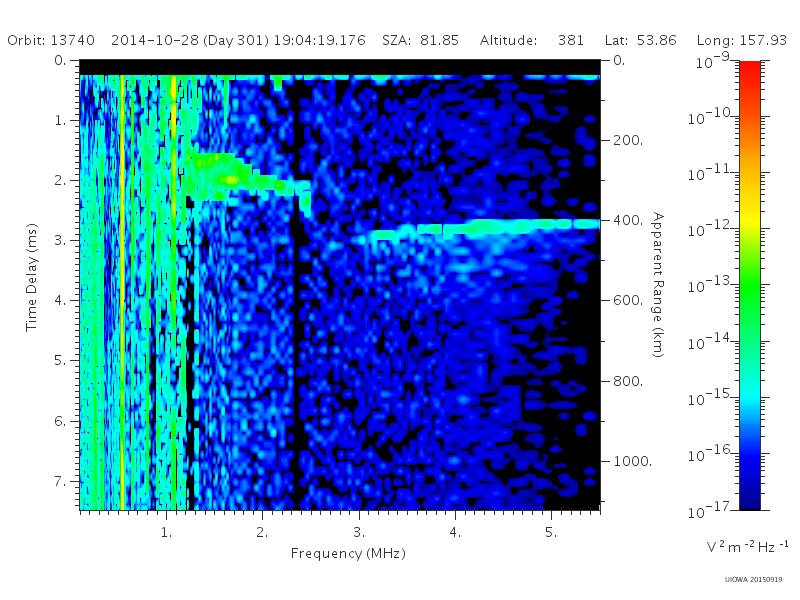
Task: Click the '10^-12' color scale label
Action: click(710, 230)
